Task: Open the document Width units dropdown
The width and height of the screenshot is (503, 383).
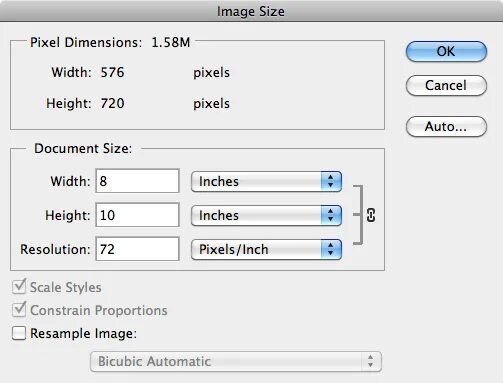Action: [266, 182]
